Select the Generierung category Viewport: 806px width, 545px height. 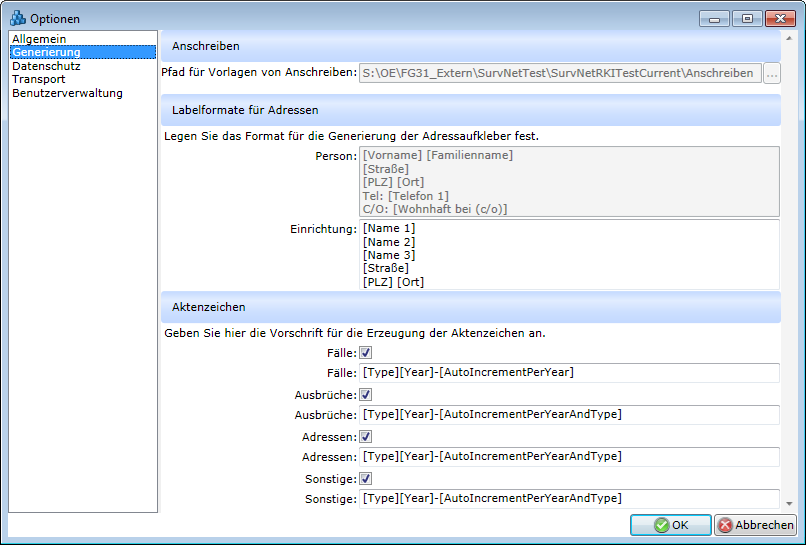click(46, 52)
